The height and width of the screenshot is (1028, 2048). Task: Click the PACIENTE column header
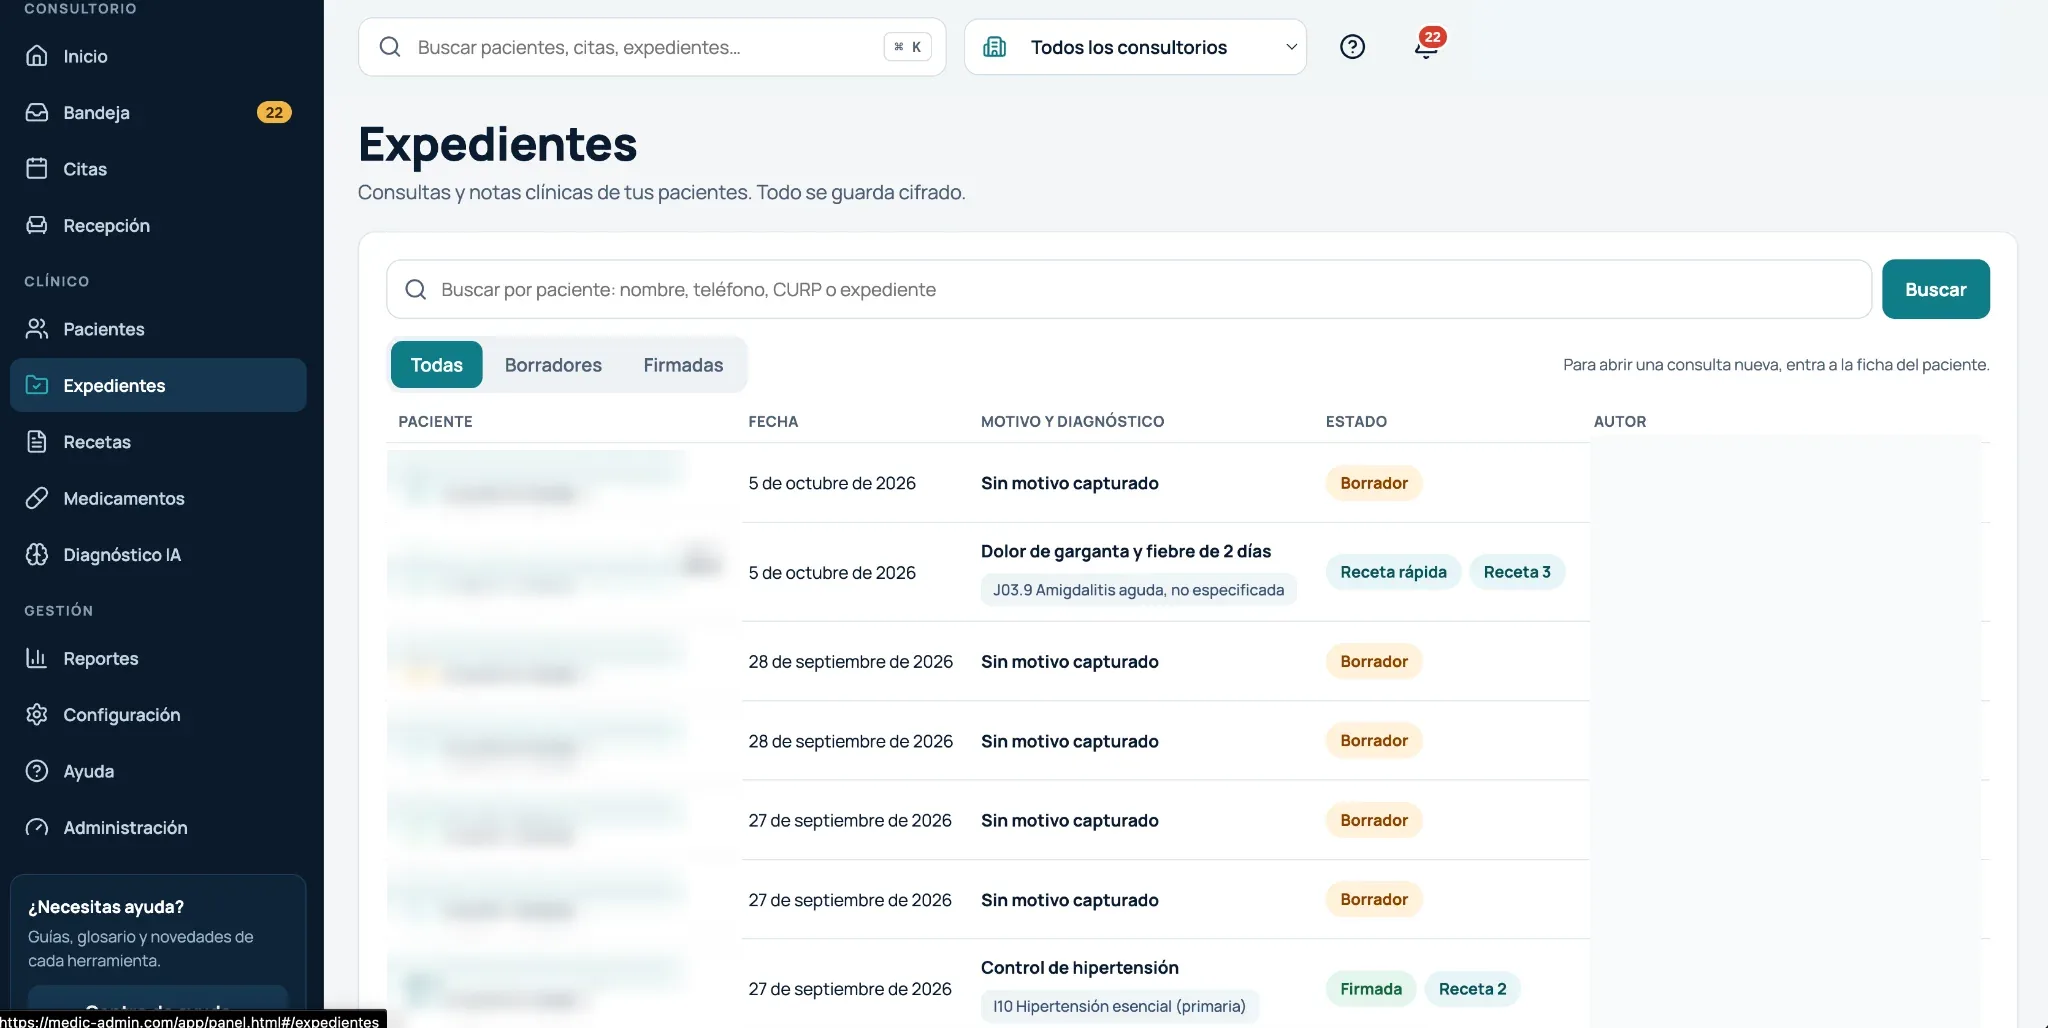pos(435,421)
